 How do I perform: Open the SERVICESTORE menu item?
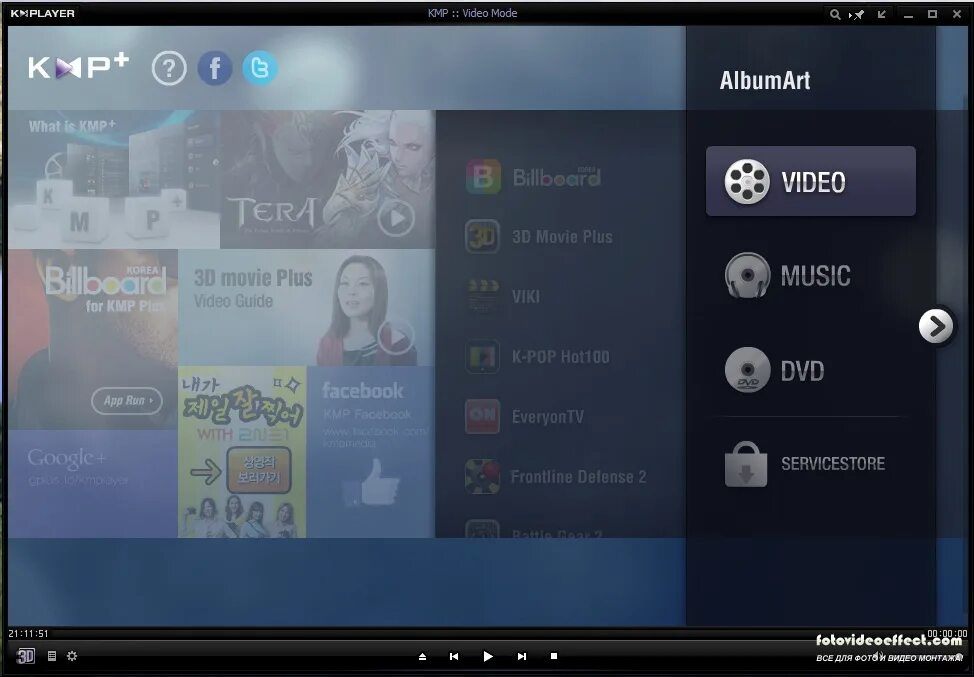click(x=806, y=464)
